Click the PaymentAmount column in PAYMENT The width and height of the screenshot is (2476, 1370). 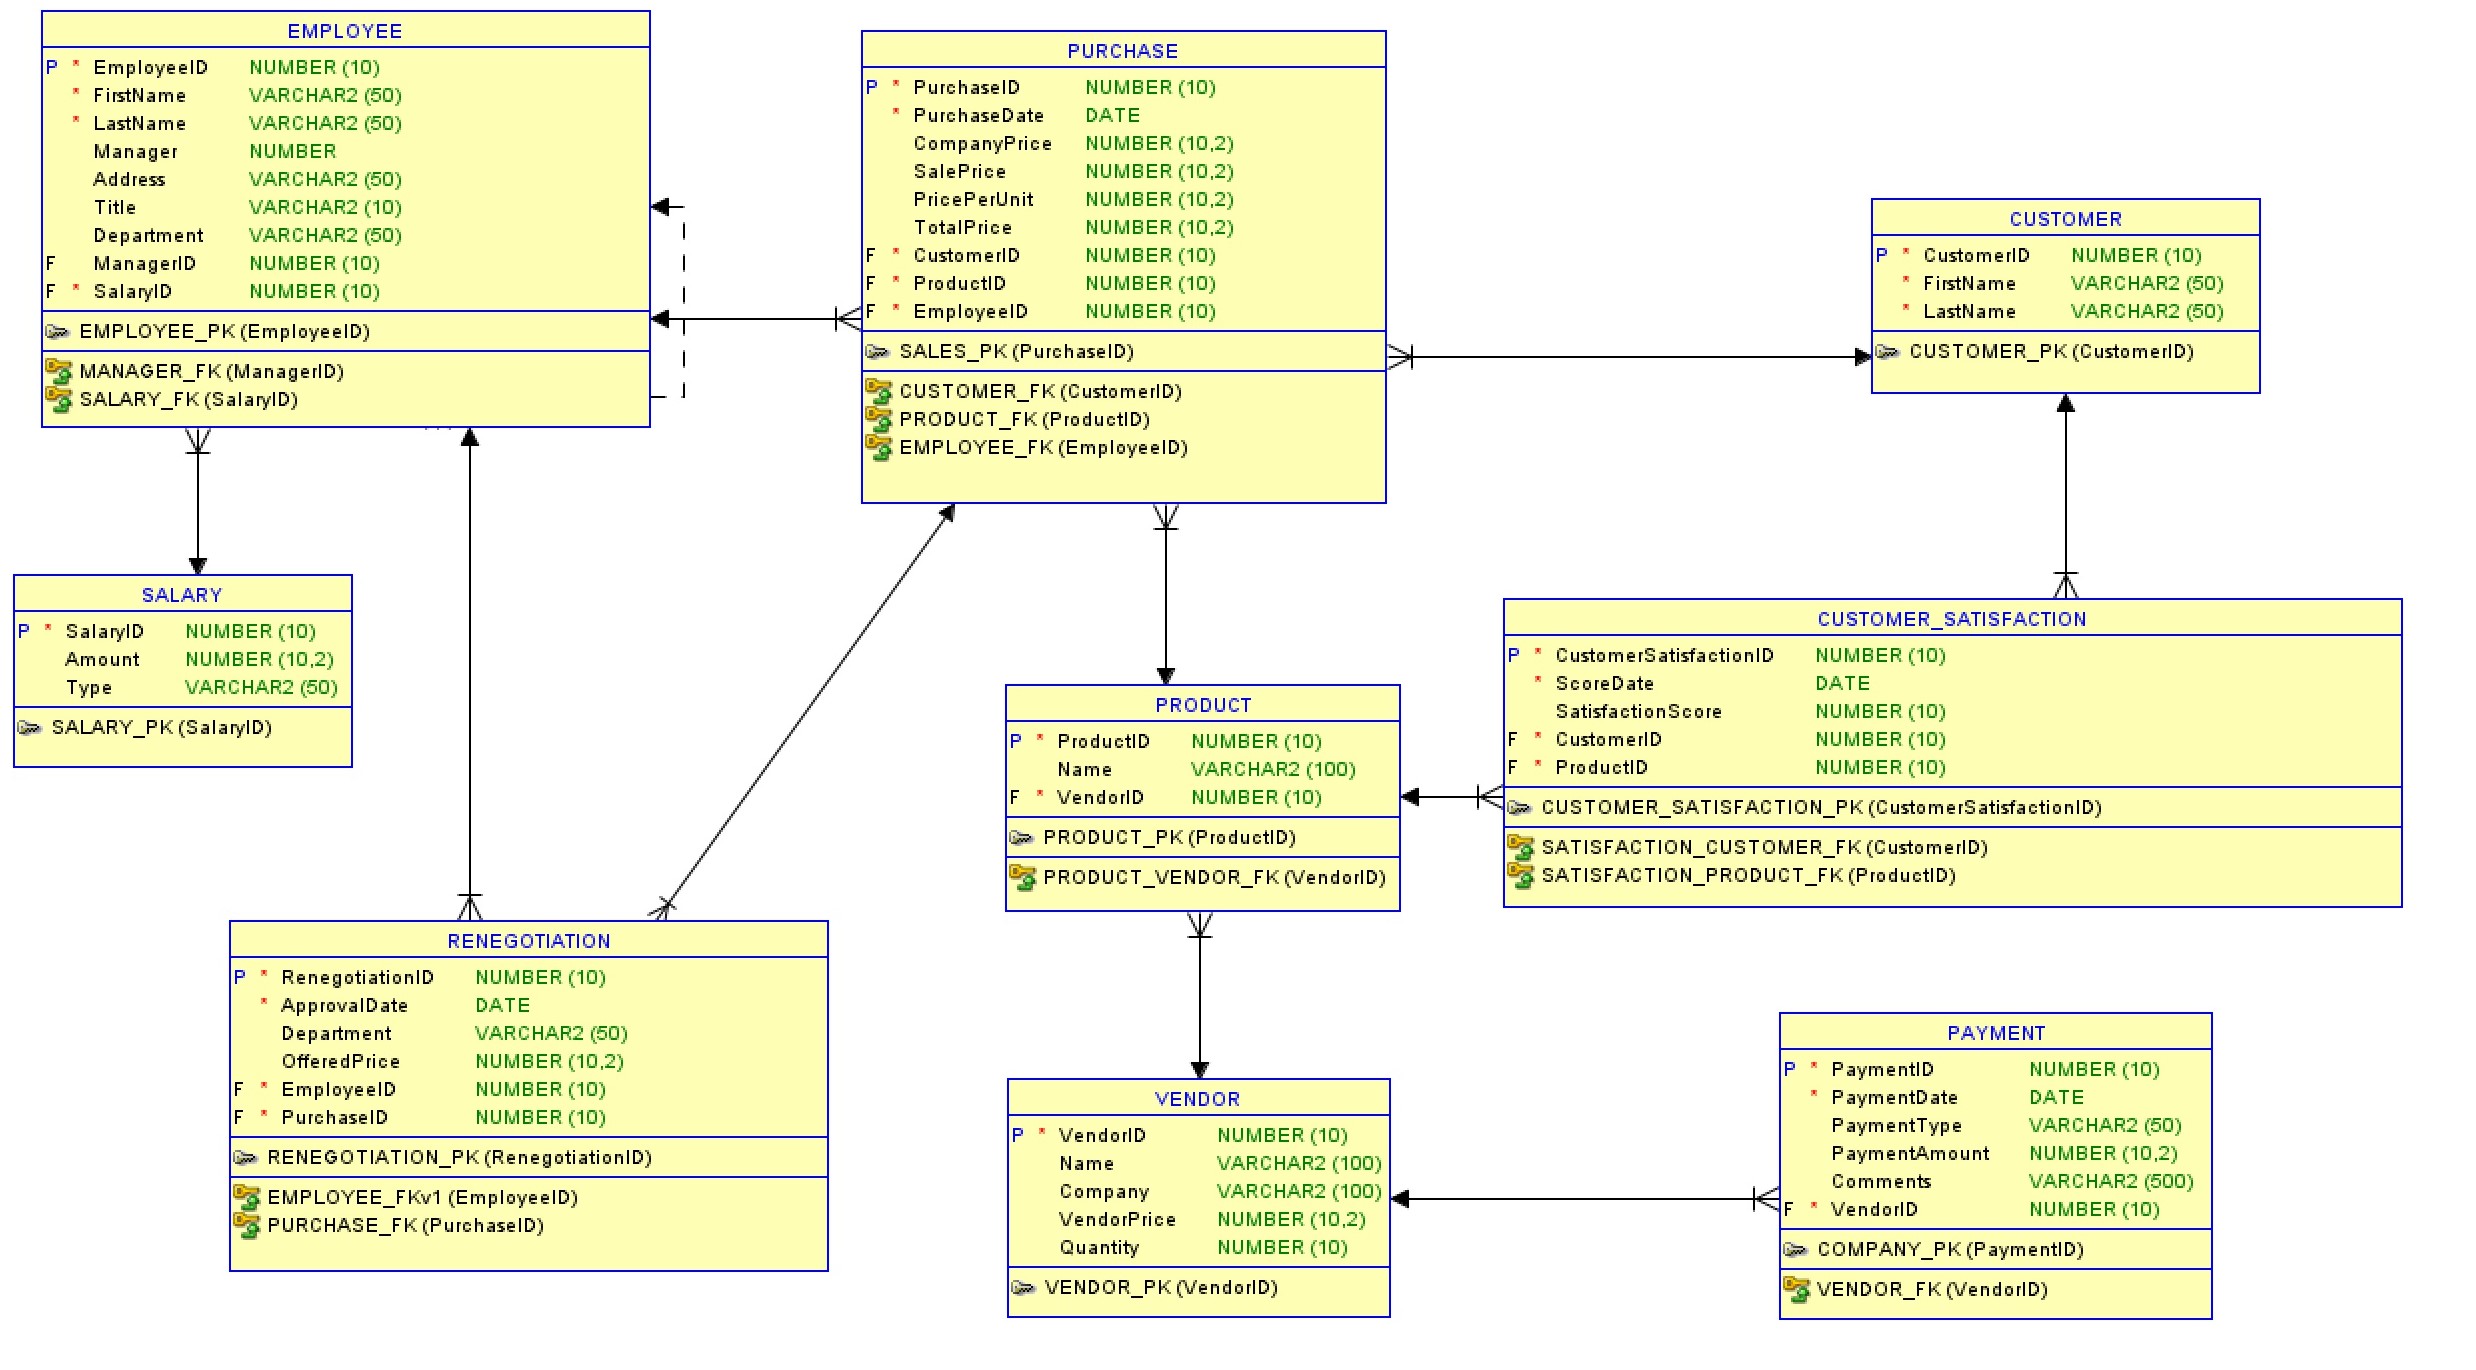pyautogui.click(x=1909, y=1153)
